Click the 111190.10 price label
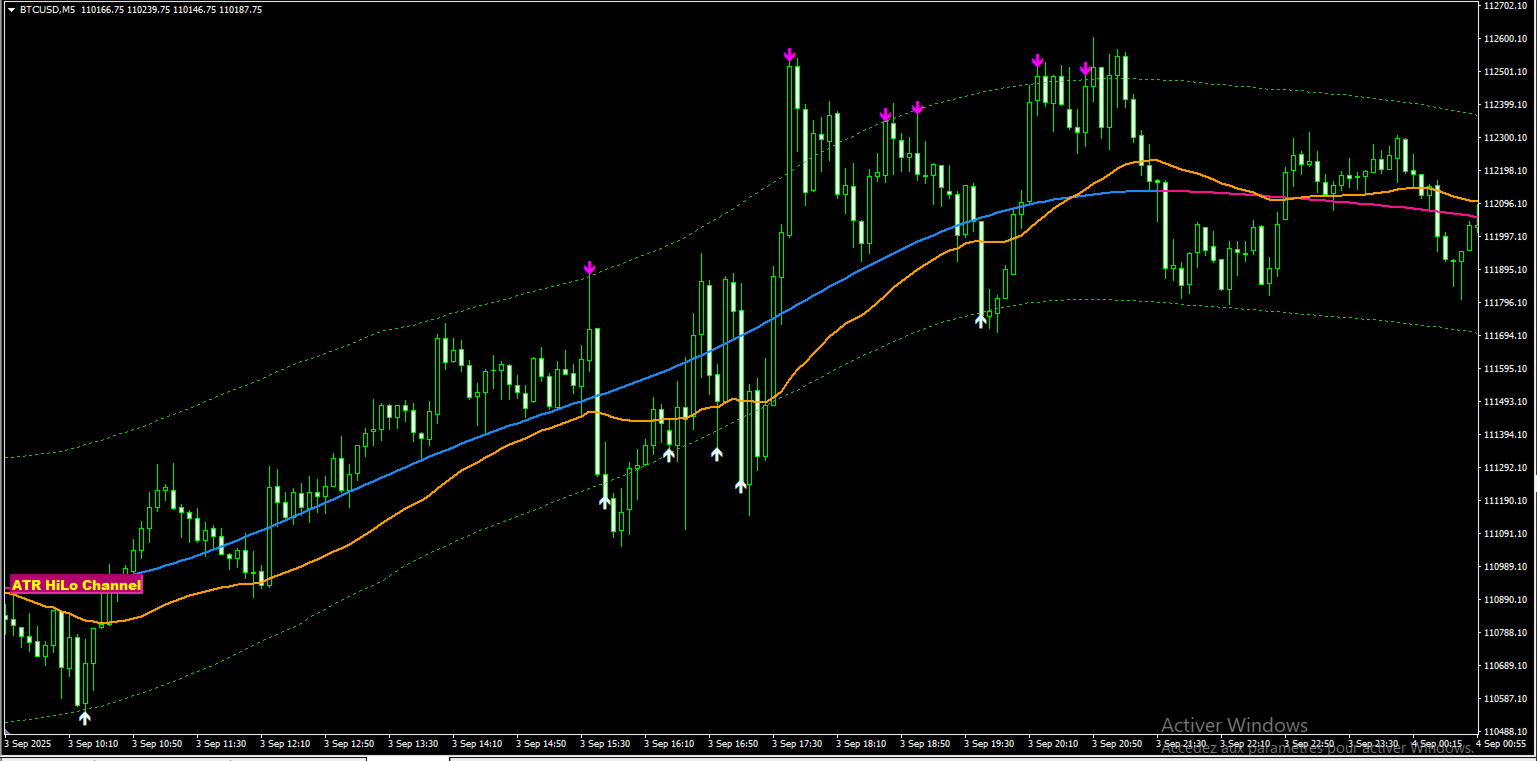Viewport: 1537px width, 761px height. tap(1507, 501)
